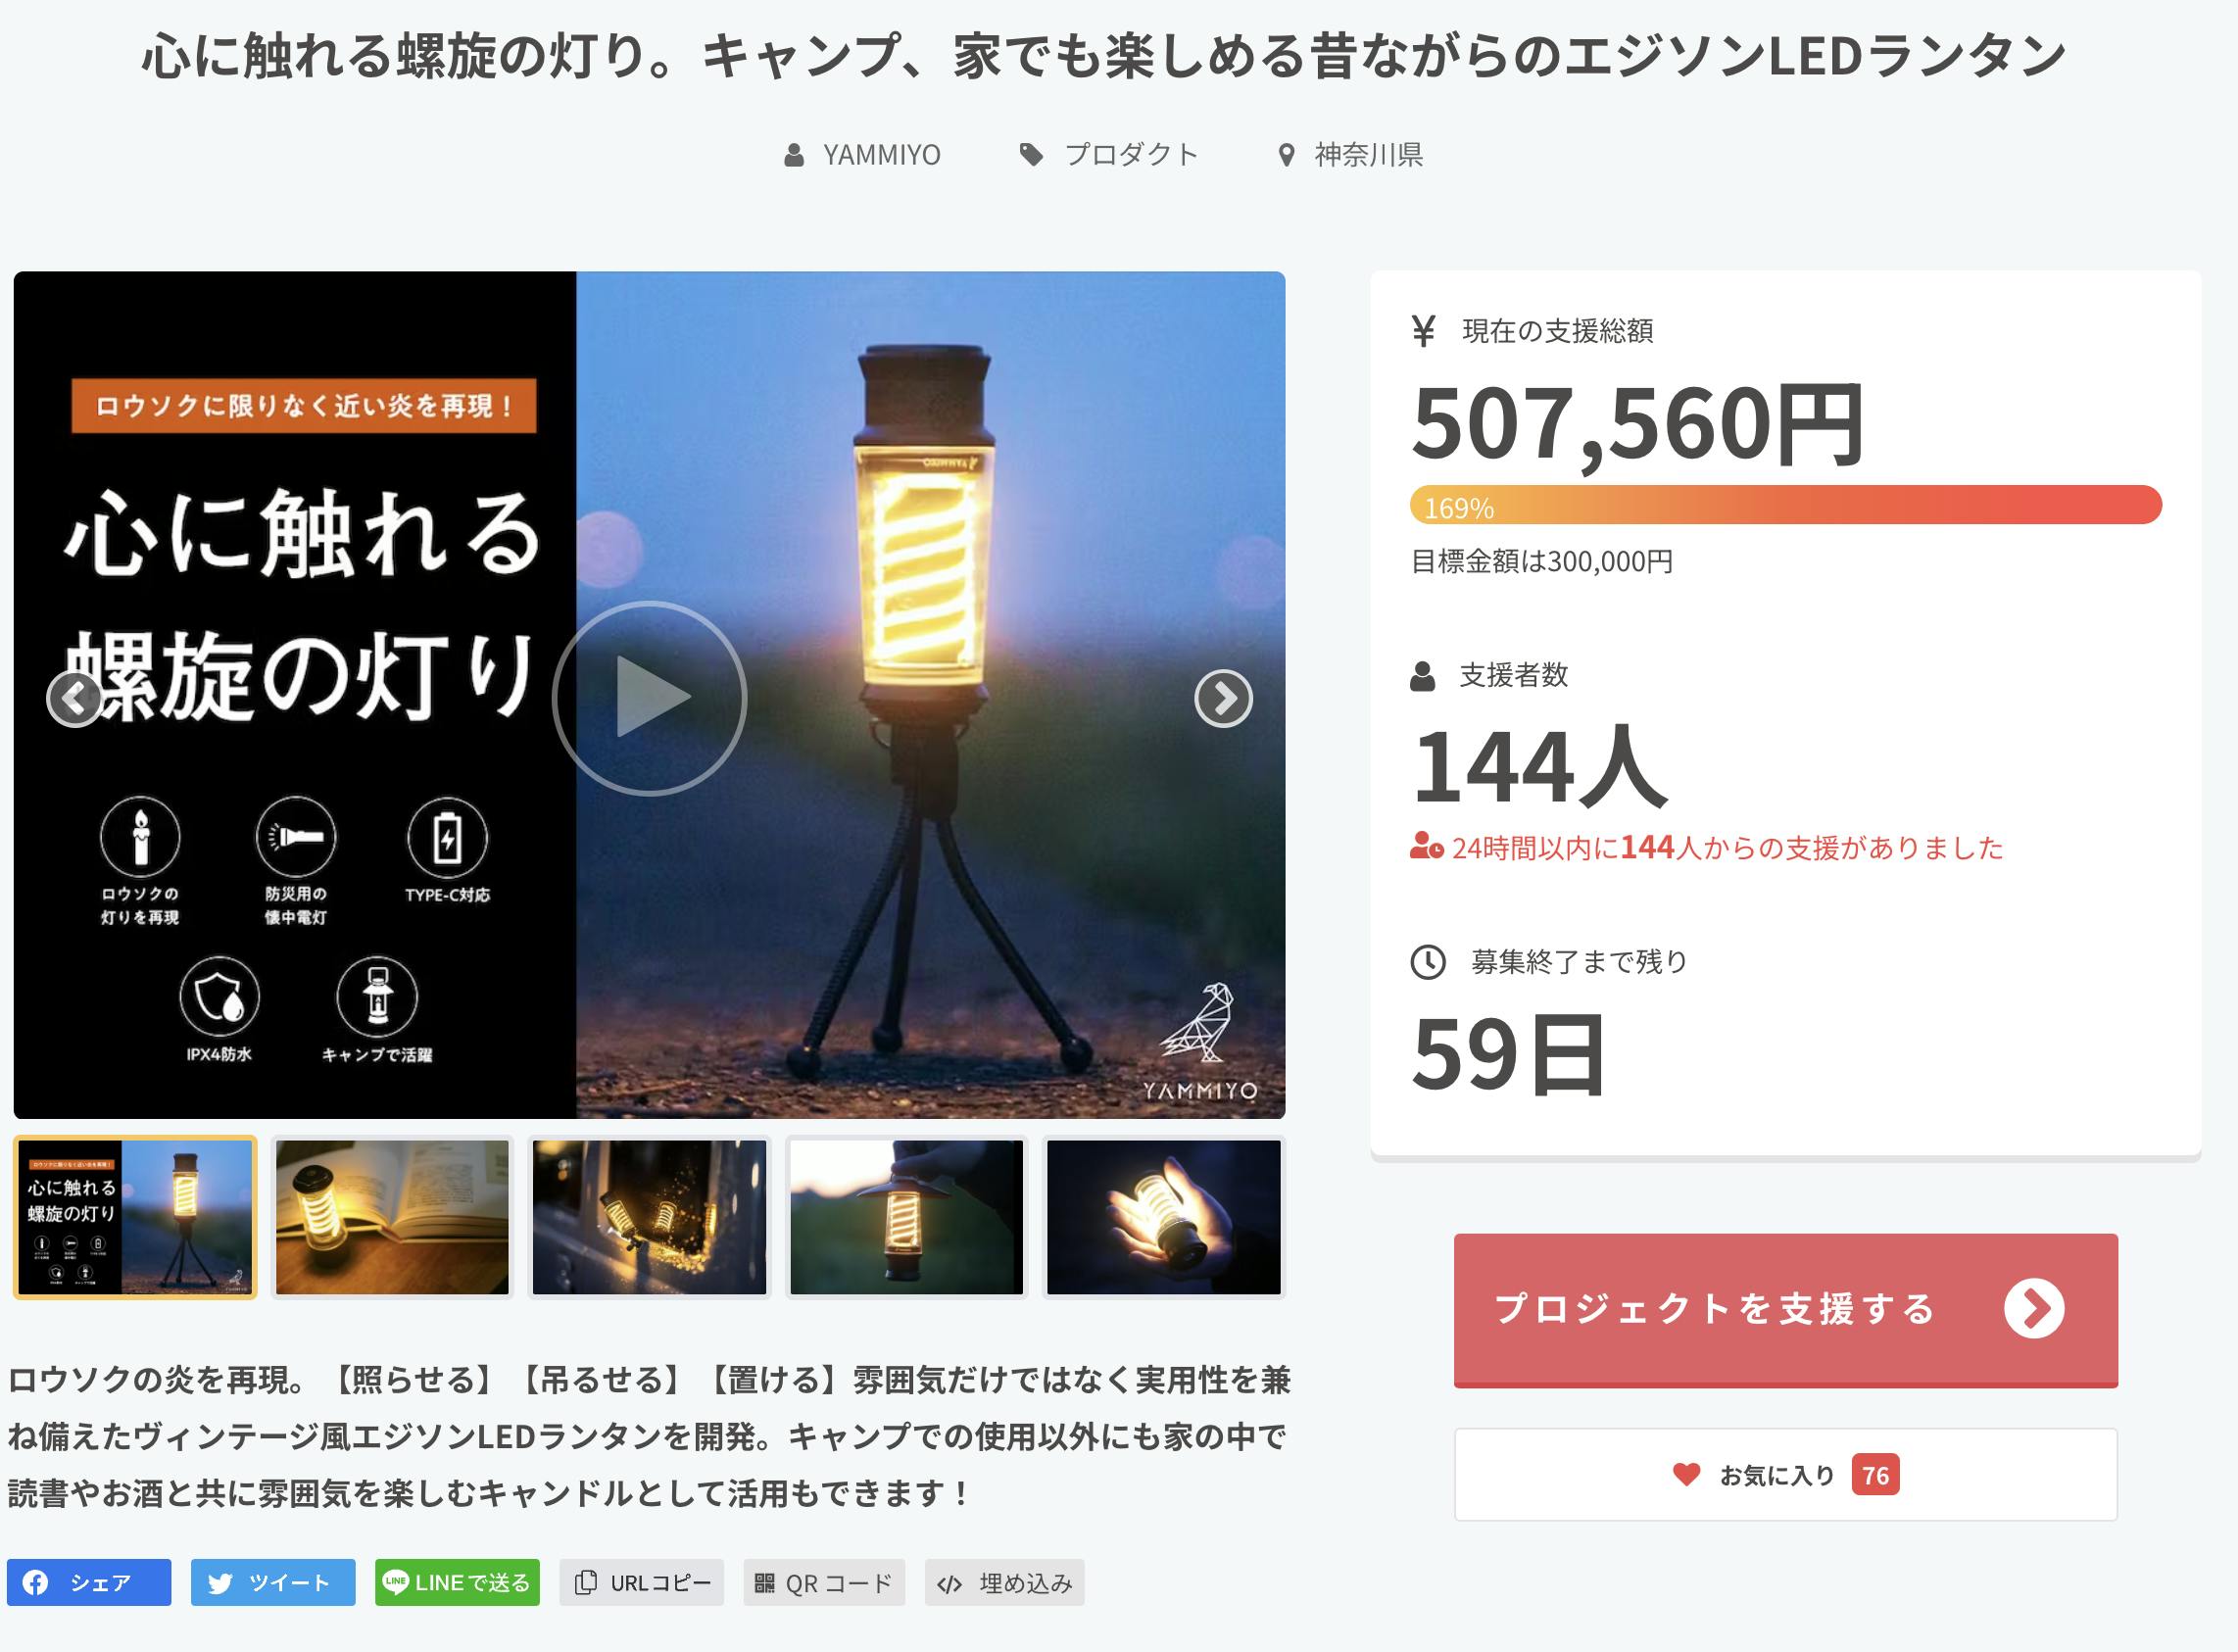This screenshot has width=2238, height=1652.
Task: Click the プロジェクトを支援する button
Action: click(1785, 1309)
